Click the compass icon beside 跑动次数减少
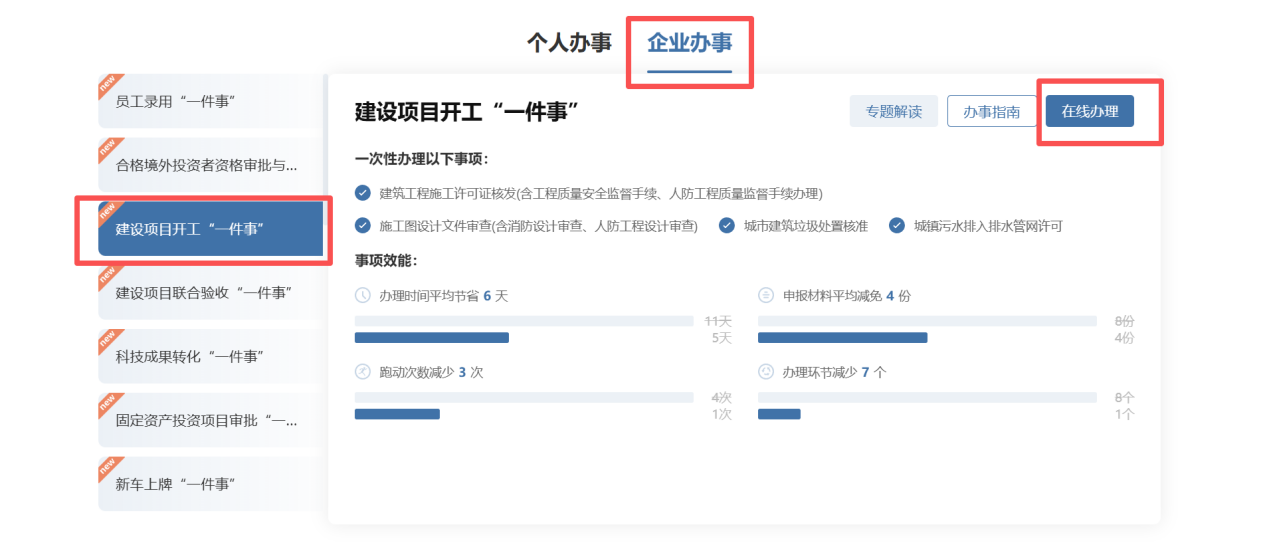This screenshot has width=1265, height=549. [x=363, y=372]
